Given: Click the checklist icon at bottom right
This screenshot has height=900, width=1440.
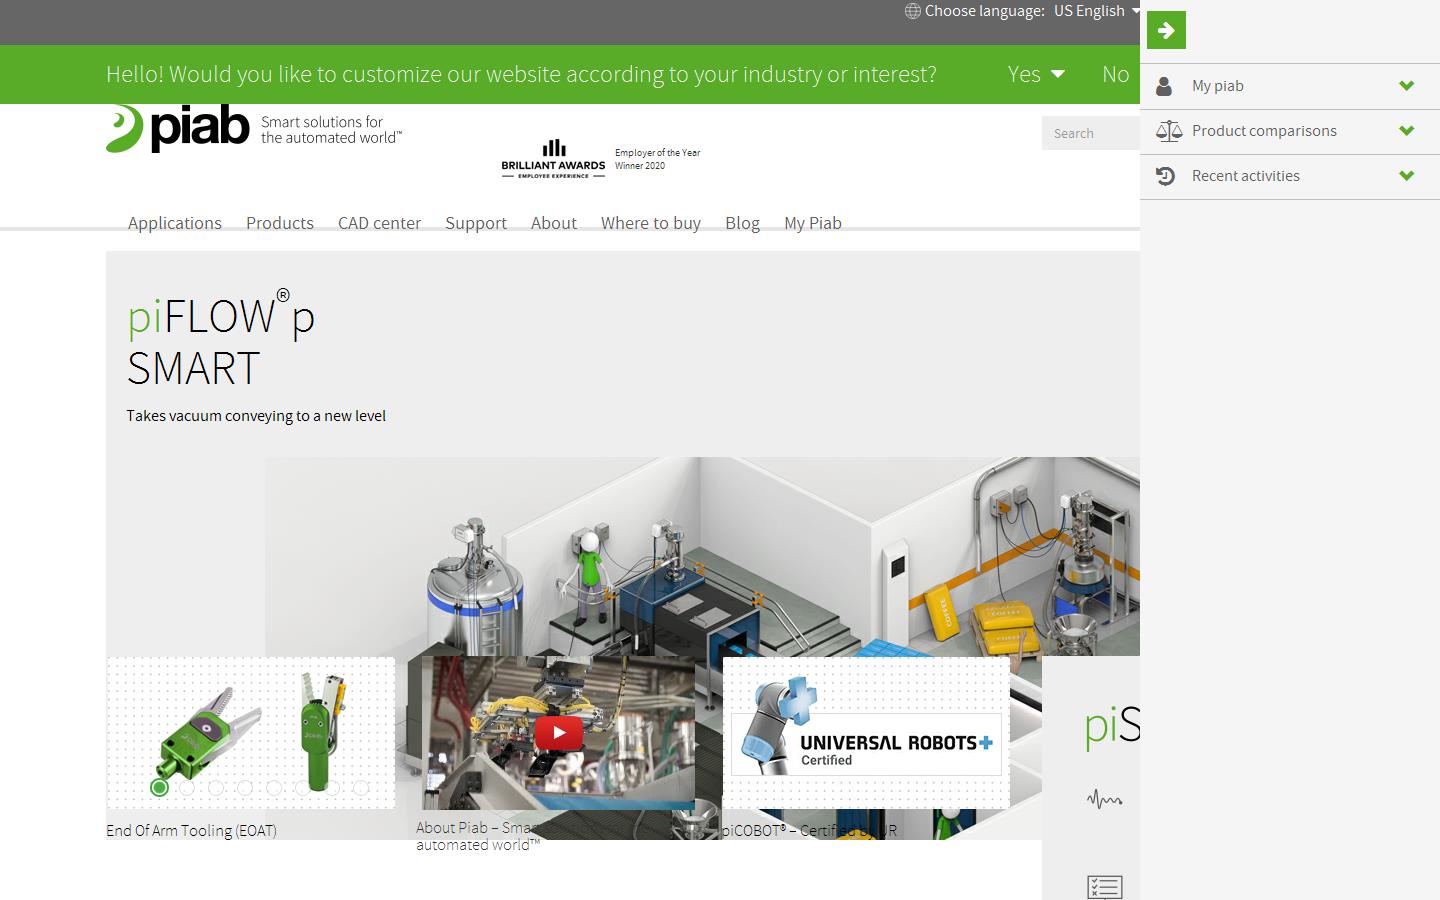Looking at the screenshot, I should click(1104, 886).
